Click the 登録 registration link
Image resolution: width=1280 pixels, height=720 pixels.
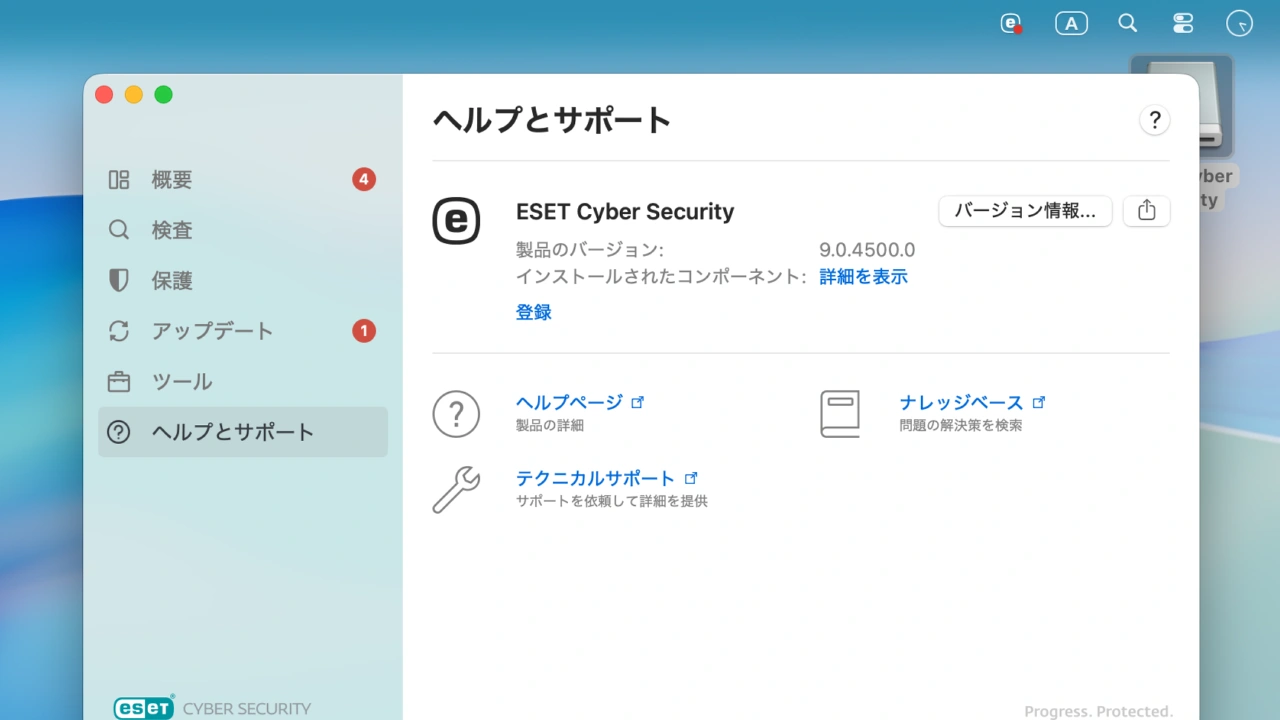(533, 312)
